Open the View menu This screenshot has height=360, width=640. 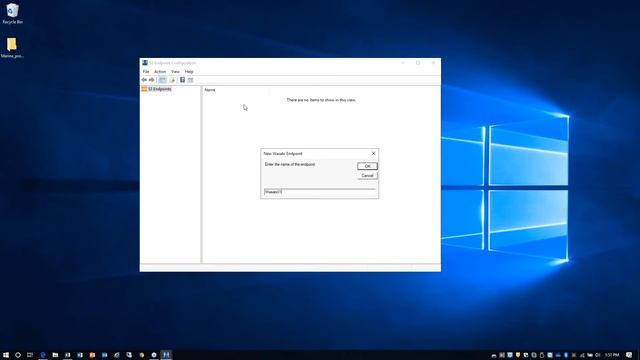[x=176, y=71]
